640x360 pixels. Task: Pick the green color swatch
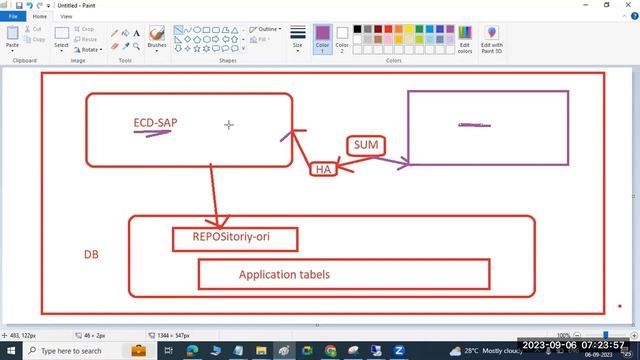[419, 29]
